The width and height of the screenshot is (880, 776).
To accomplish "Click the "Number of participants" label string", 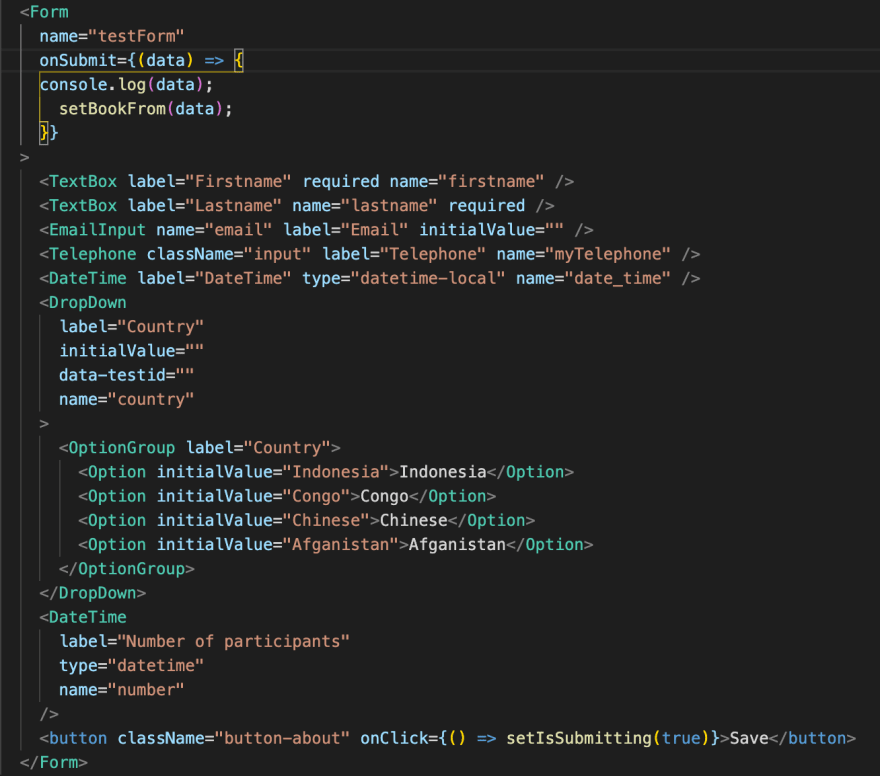I will tap(233, 641).
